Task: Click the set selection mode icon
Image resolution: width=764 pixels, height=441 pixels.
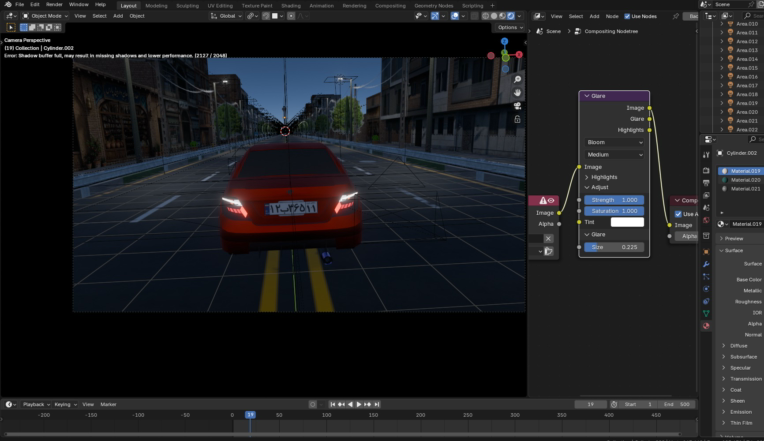Action: pyautogui.click(x=23, y=27)
